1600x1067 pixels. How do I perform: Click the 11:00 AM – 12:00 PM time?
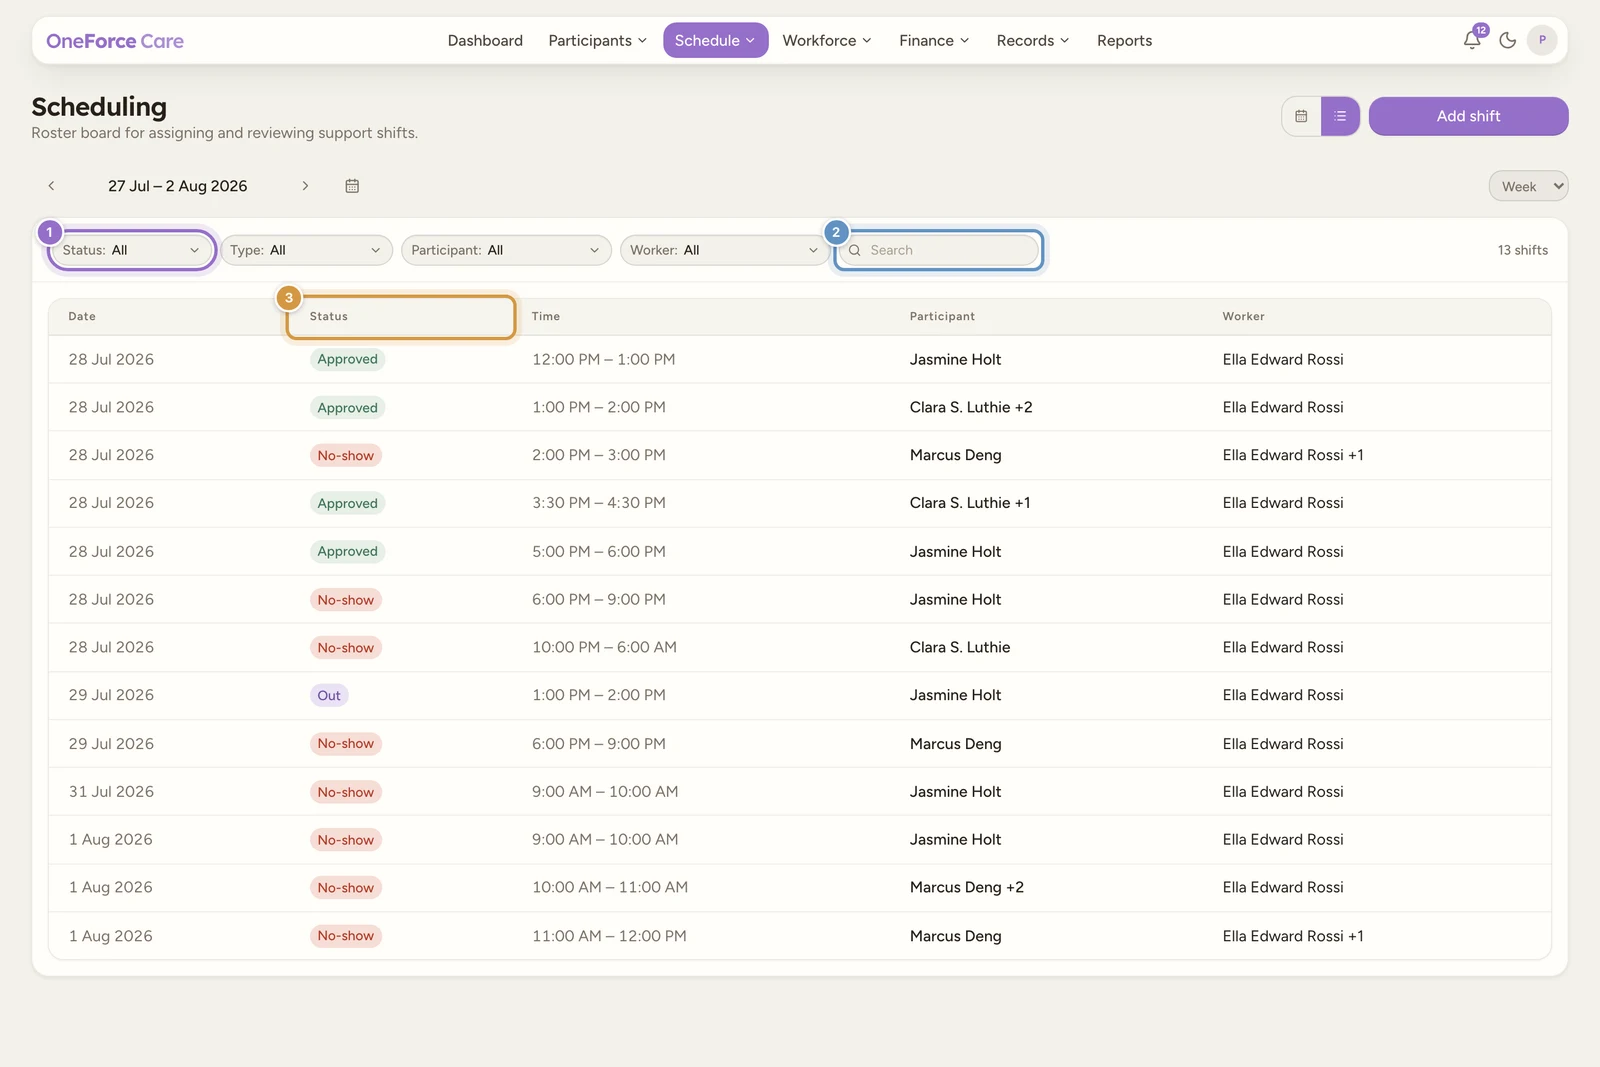click(609, 936)
